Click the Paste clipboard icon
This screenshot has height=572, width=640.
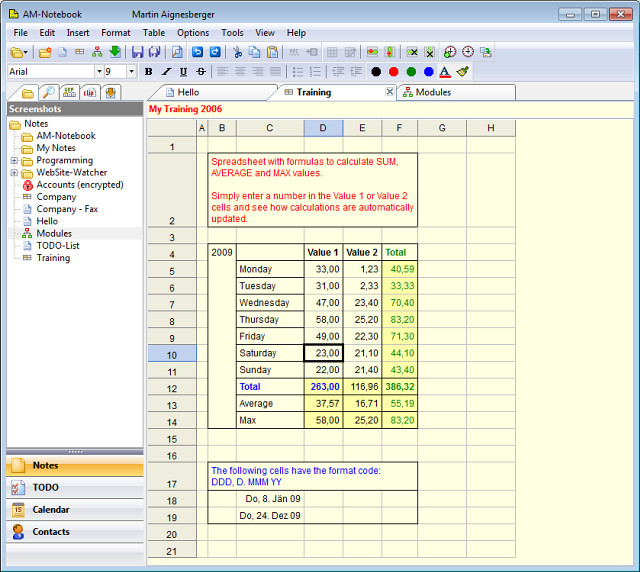[272, 52]
